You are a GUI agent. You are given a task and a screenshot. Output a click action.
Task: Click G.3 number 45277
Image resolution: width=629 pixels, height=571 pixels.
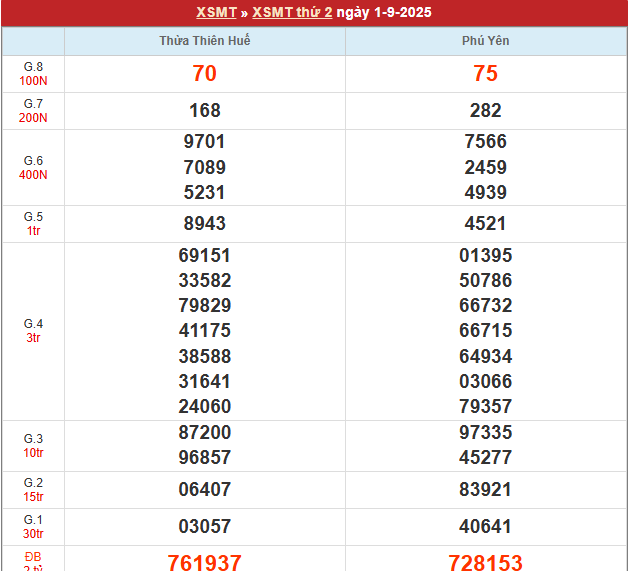point(485,457)
